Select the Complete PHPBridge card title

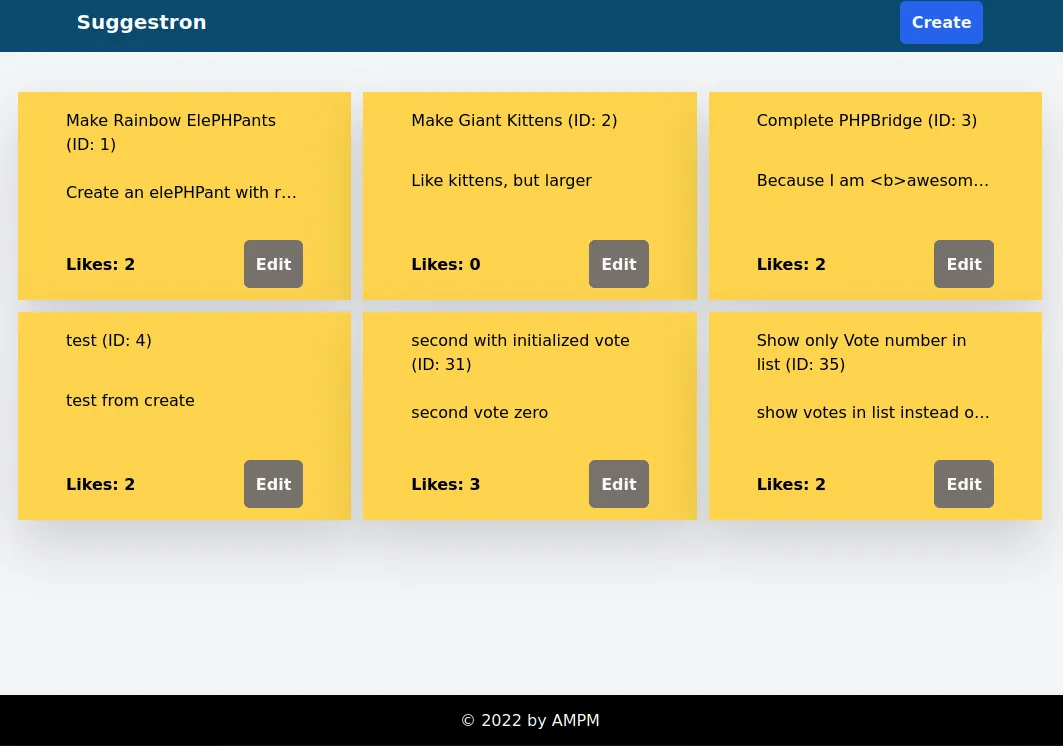coord(866,120)
